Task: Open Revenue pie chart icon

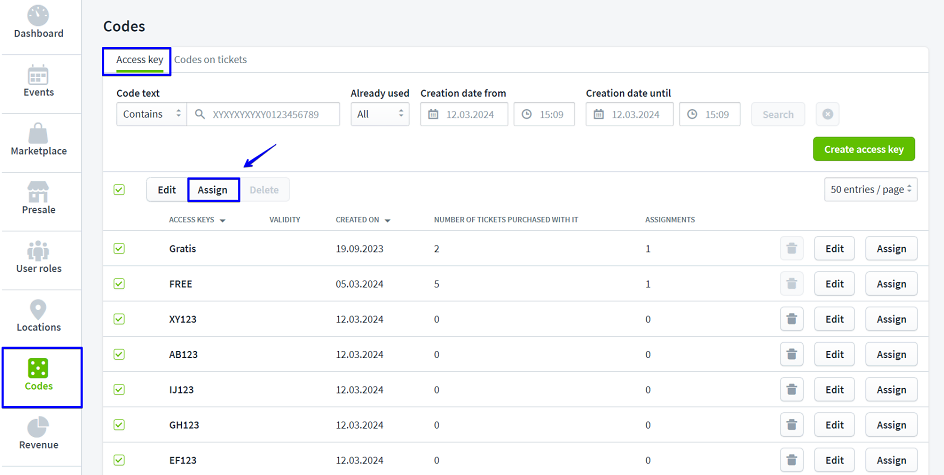Action: (x=38, y=428)
